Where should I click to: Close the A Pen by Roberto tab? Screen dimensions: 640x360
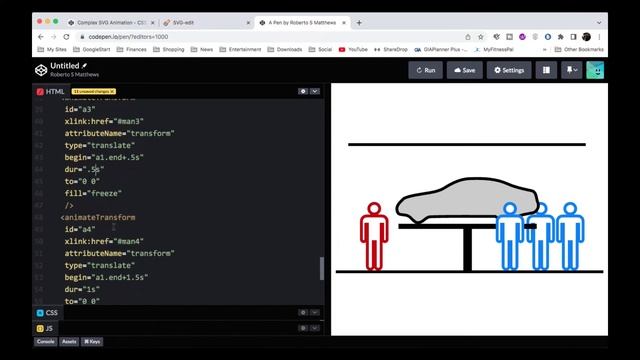(344, 23)
